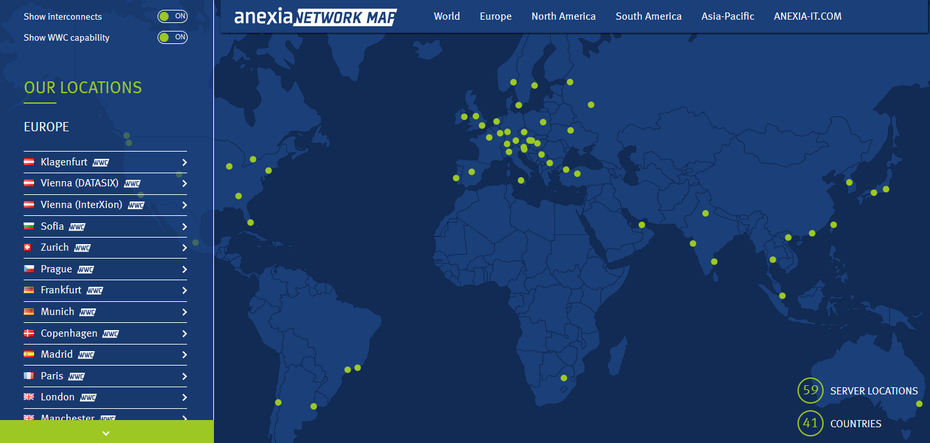Screen dimensions: 930x443
Task: Toggle the Show WWC capability switch
Action: click(x=173, y=37)
